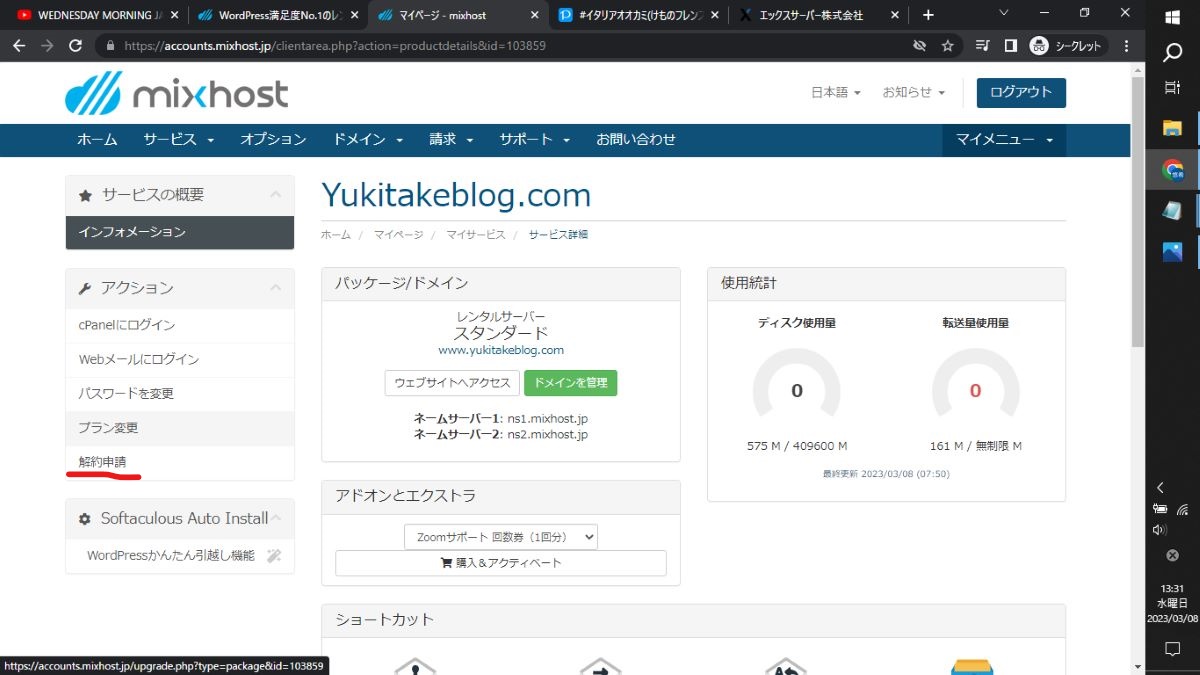Screen dimensions: 1200x675
Task: Collapse the アクション panel chevron
Action: [276, 287]
